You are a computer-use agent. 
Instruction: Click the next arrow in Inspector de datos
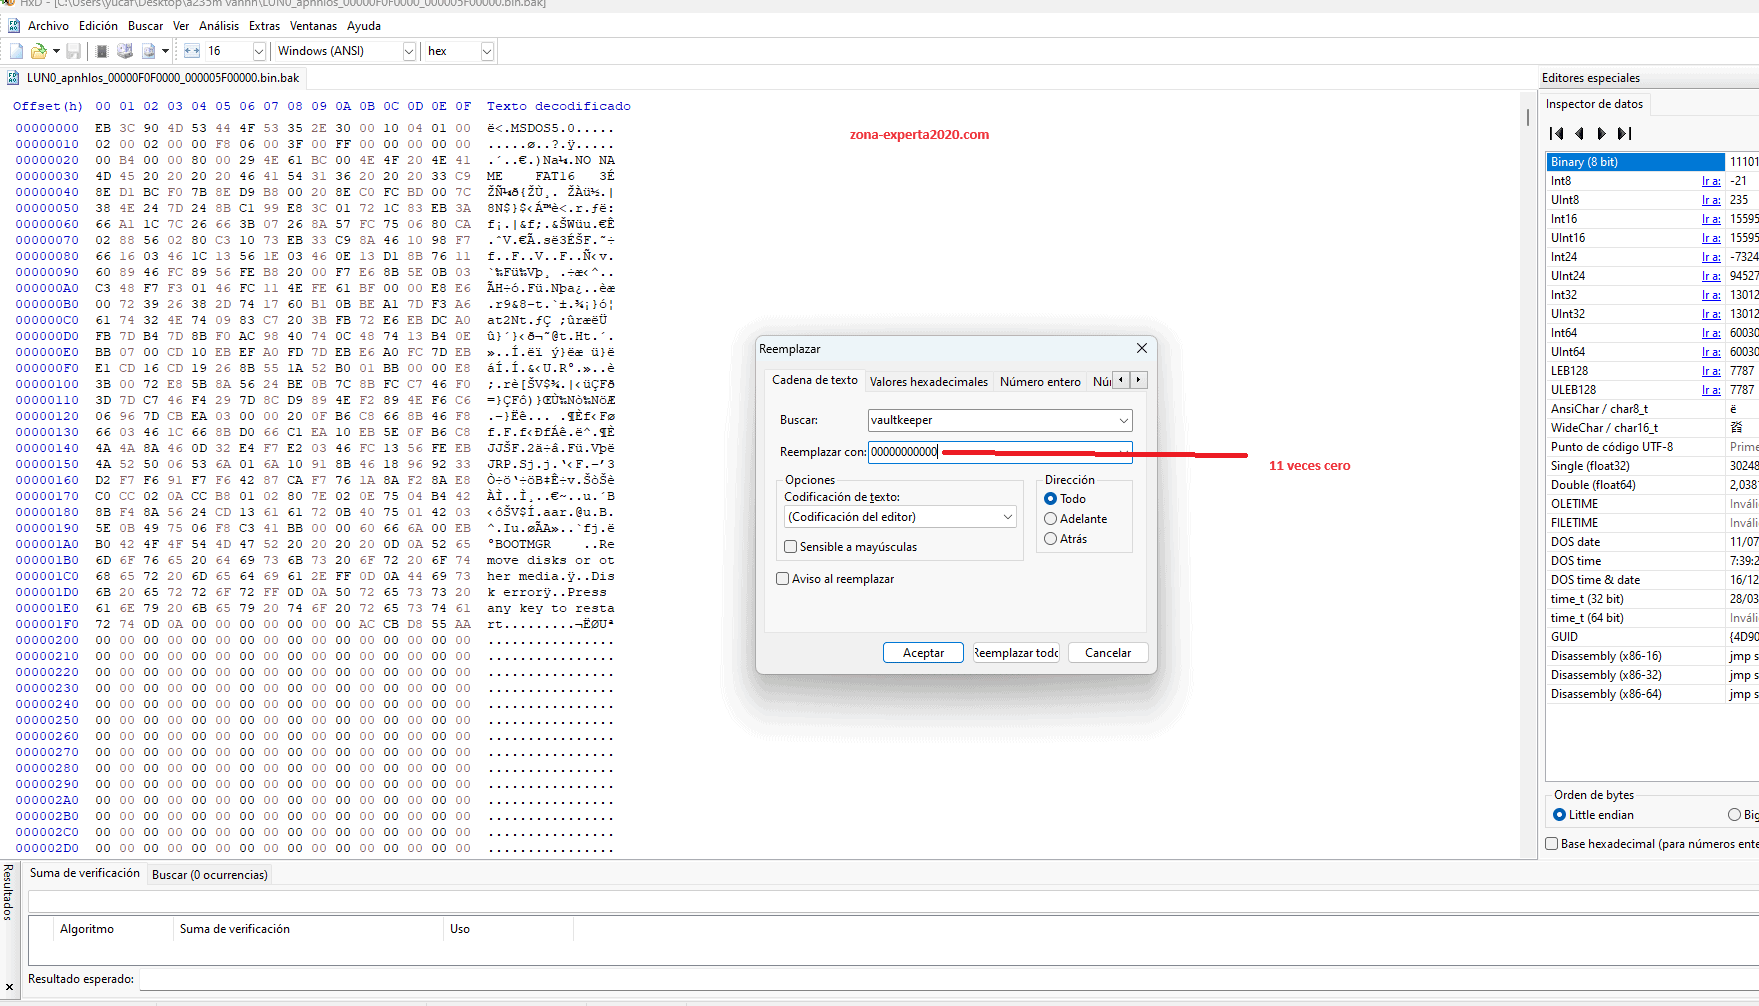(1602, 133)
